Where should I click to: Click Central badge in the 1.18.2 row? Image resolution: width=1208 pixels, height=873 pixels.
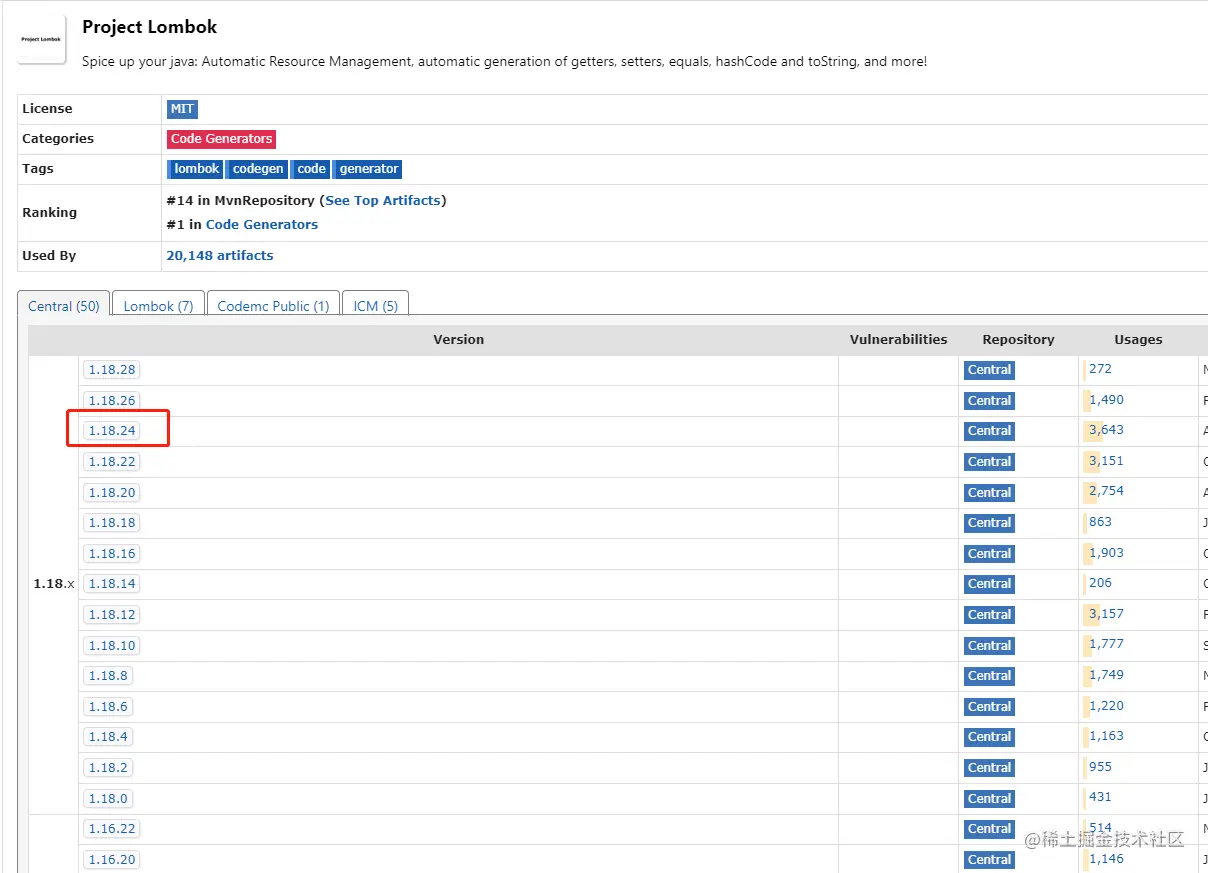(x=990, y=768)
